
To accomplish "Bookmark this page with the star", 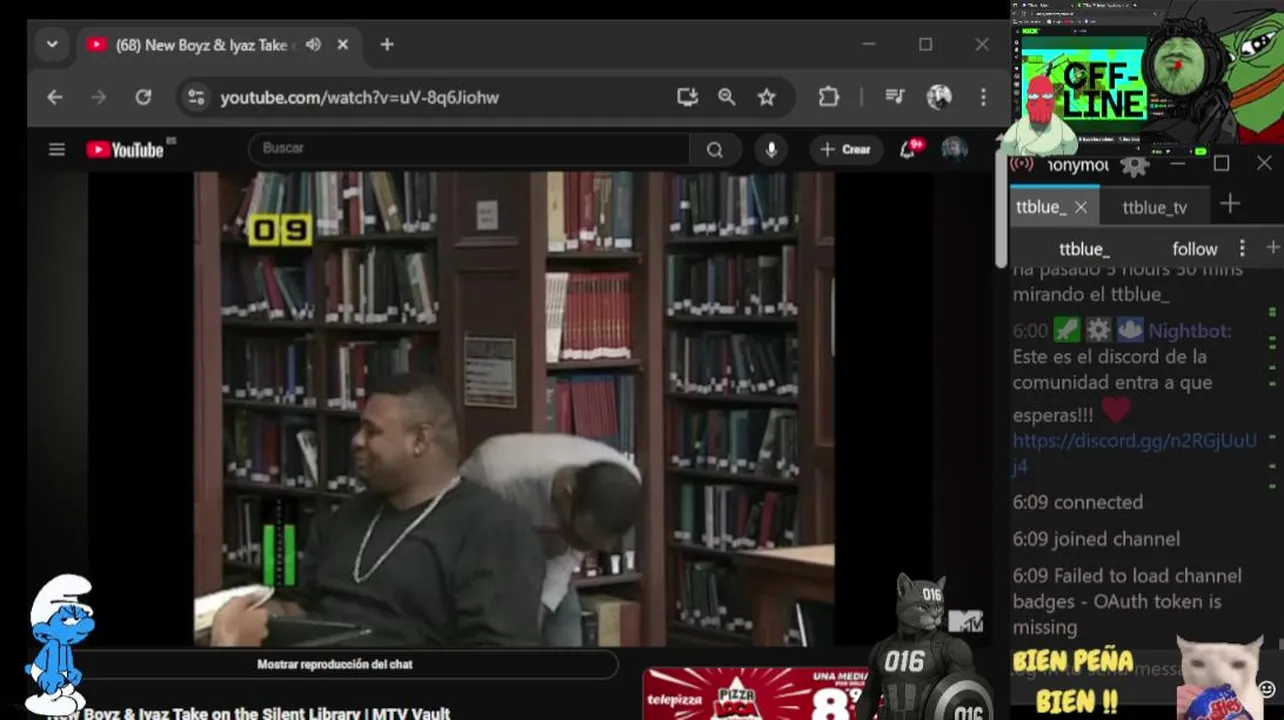I will point(766,97).
